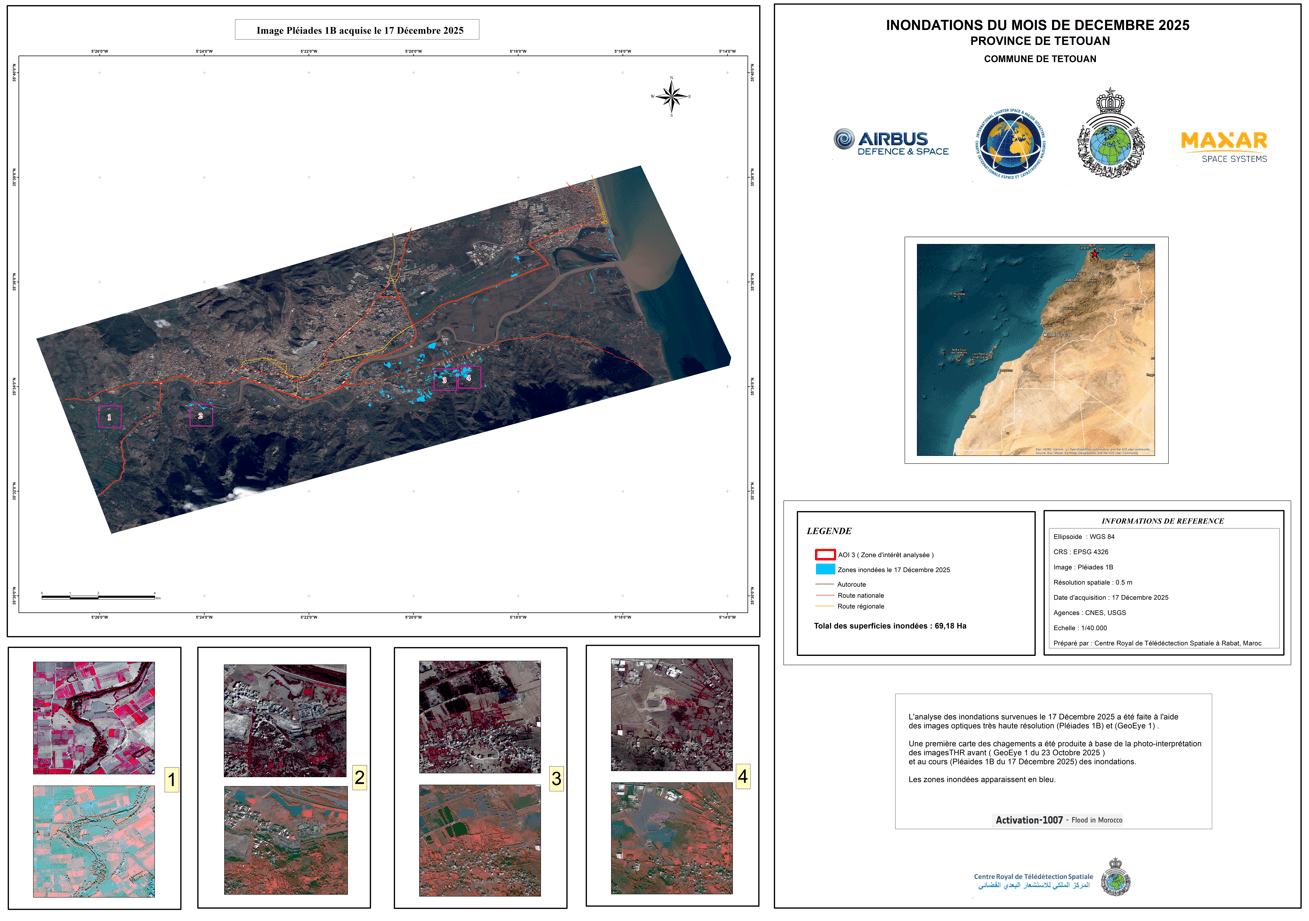Click the red AOI 3 rectangle in legend
The height and width of the screenshot is (921, 1309).
(825, 554)
